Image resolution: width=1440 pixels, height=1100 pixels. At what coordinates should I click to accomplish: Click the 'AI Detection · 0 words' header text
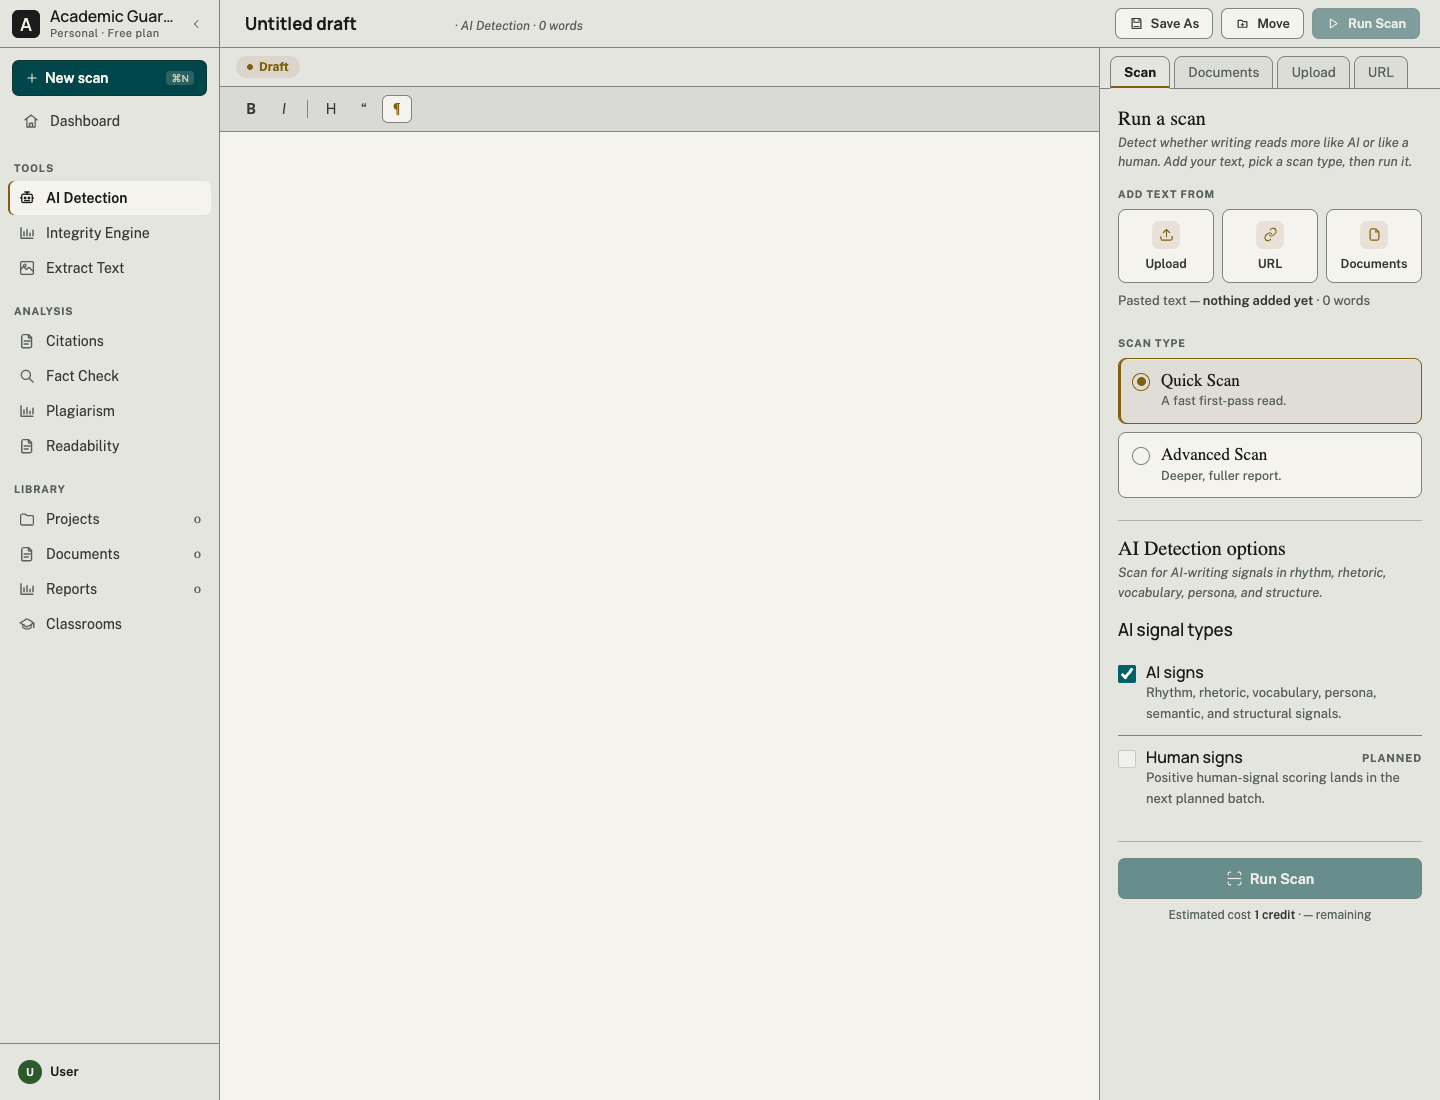tap(521, 26)
